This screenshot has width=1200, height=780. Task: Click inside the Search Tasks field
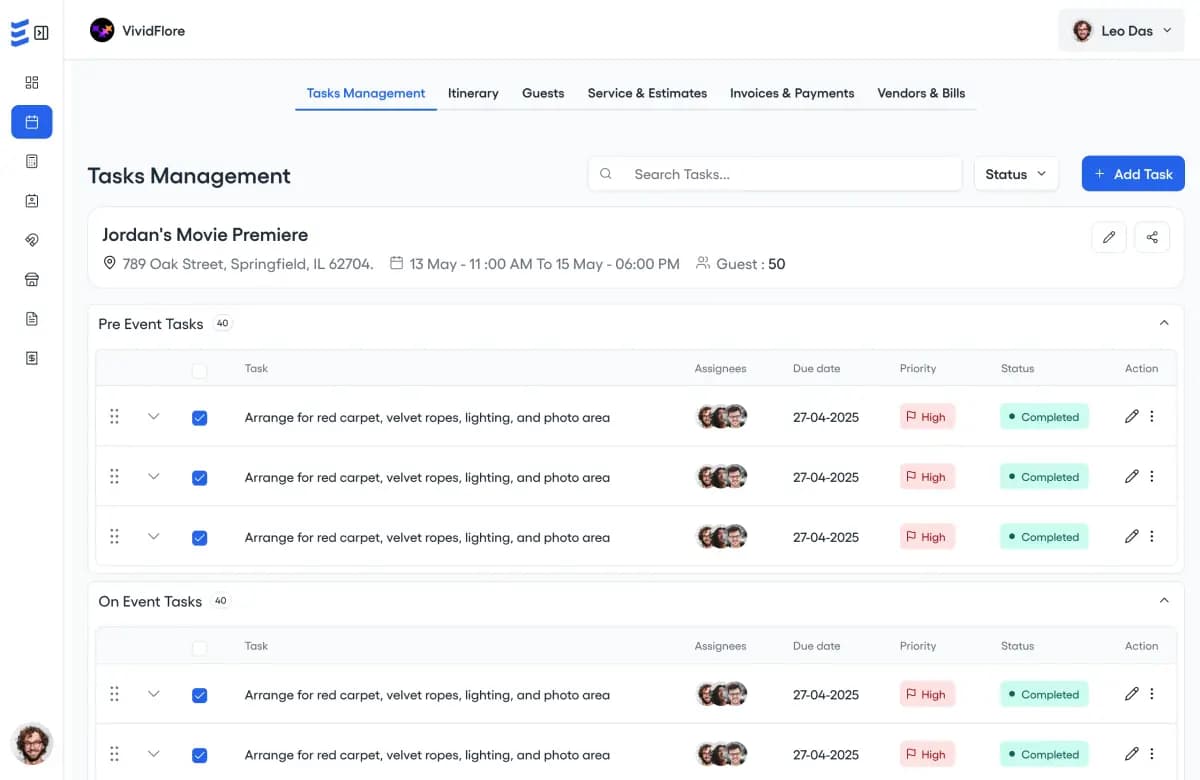[775, 173]
